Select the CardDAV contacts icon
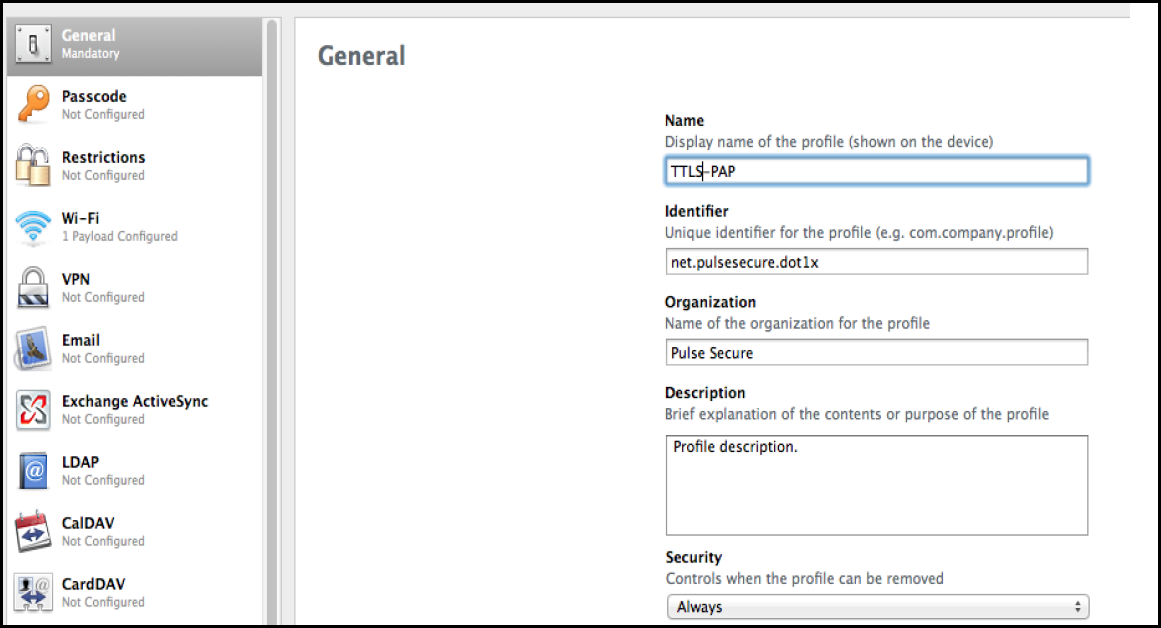 (33, 592)
